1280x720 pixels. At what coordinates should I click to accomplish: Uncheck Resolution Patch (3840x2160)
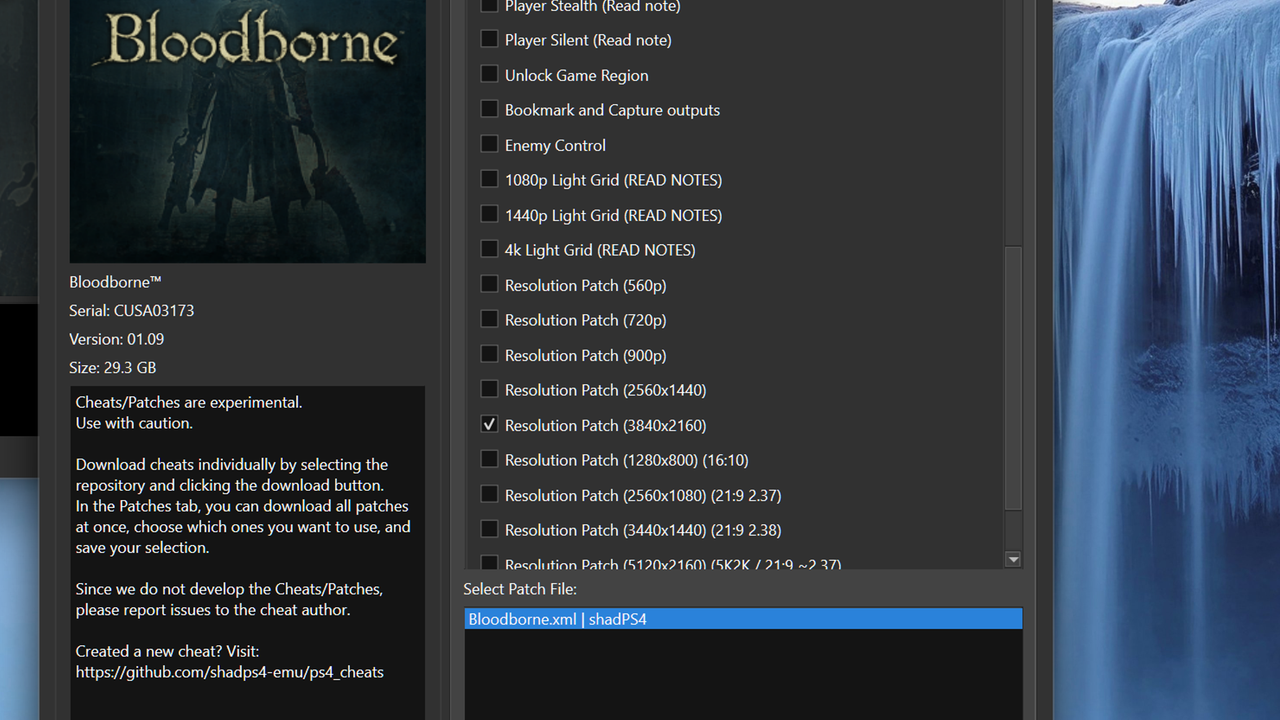click(489, 424)
